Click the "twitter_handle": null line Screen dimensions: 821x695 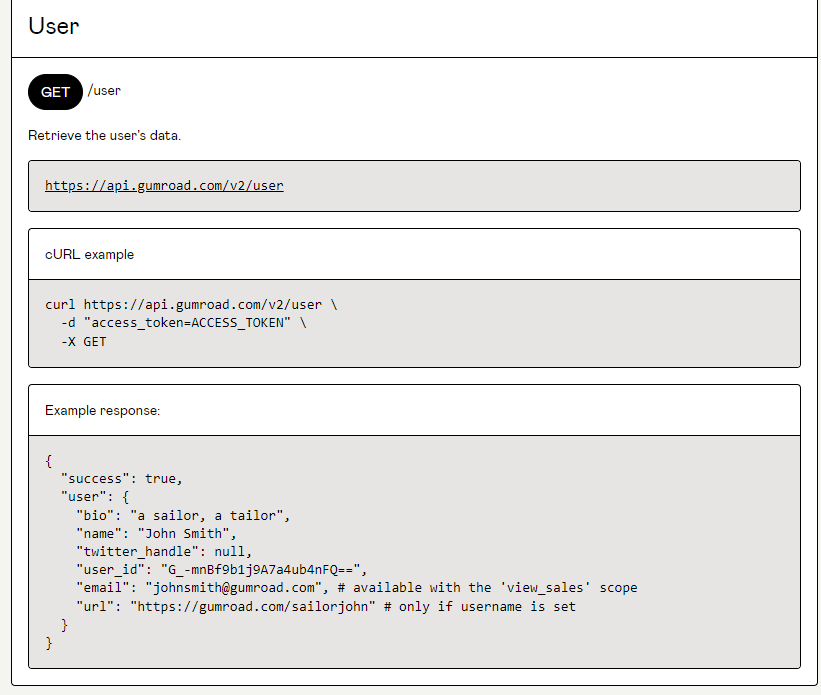[x=164, y=551]
